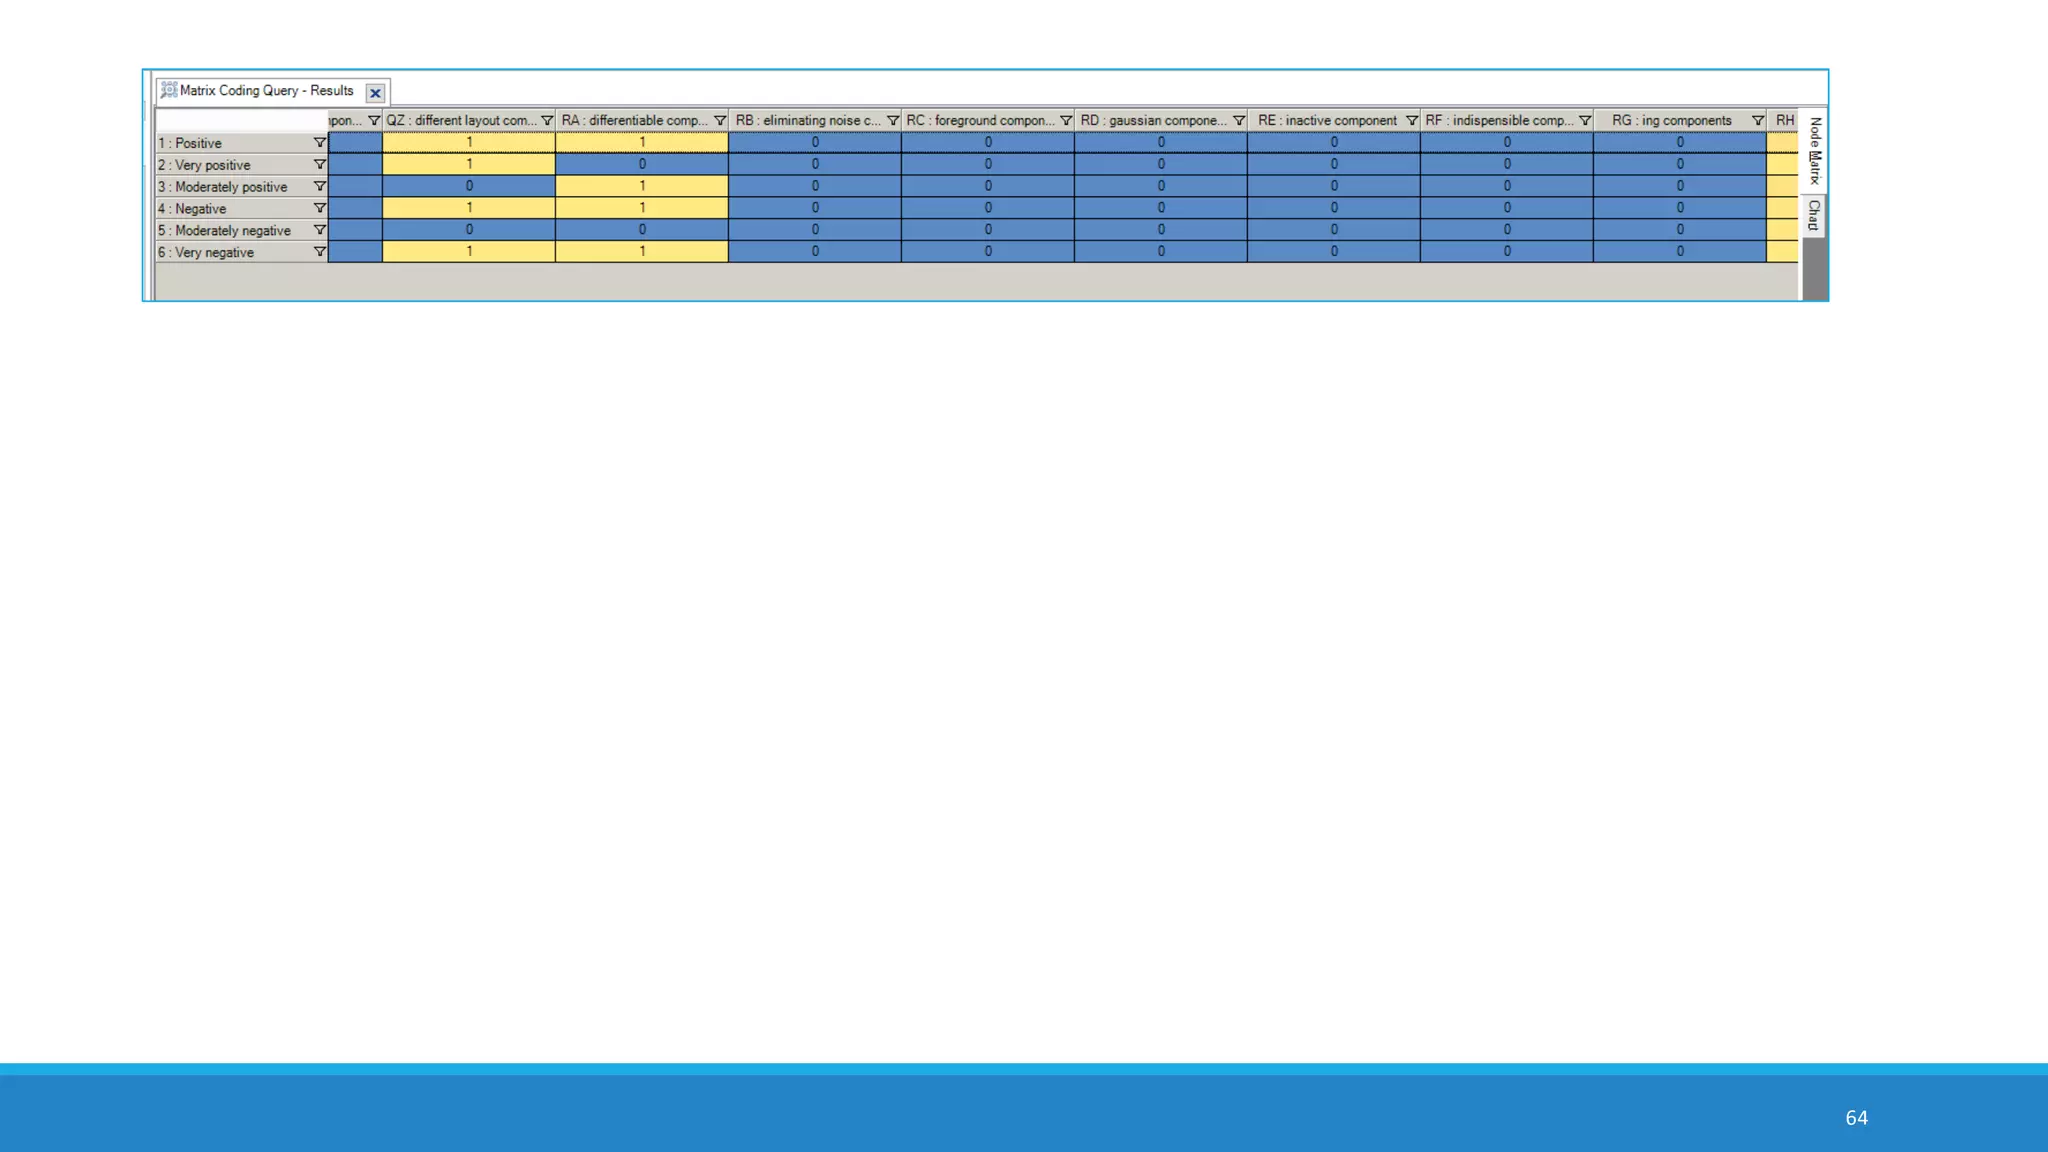Click filter icon on Positive row
2048x1152 pixels.
[320, 143]
